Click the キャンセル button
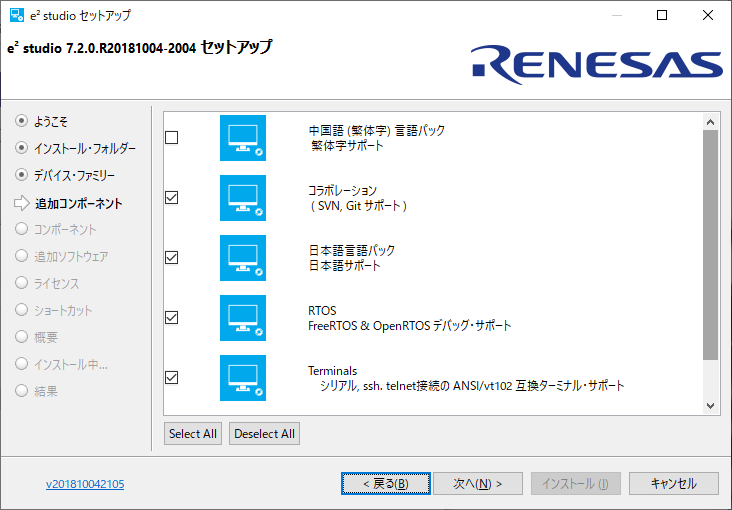The height and width of the screenshot is (510, 732). [674, 483]
